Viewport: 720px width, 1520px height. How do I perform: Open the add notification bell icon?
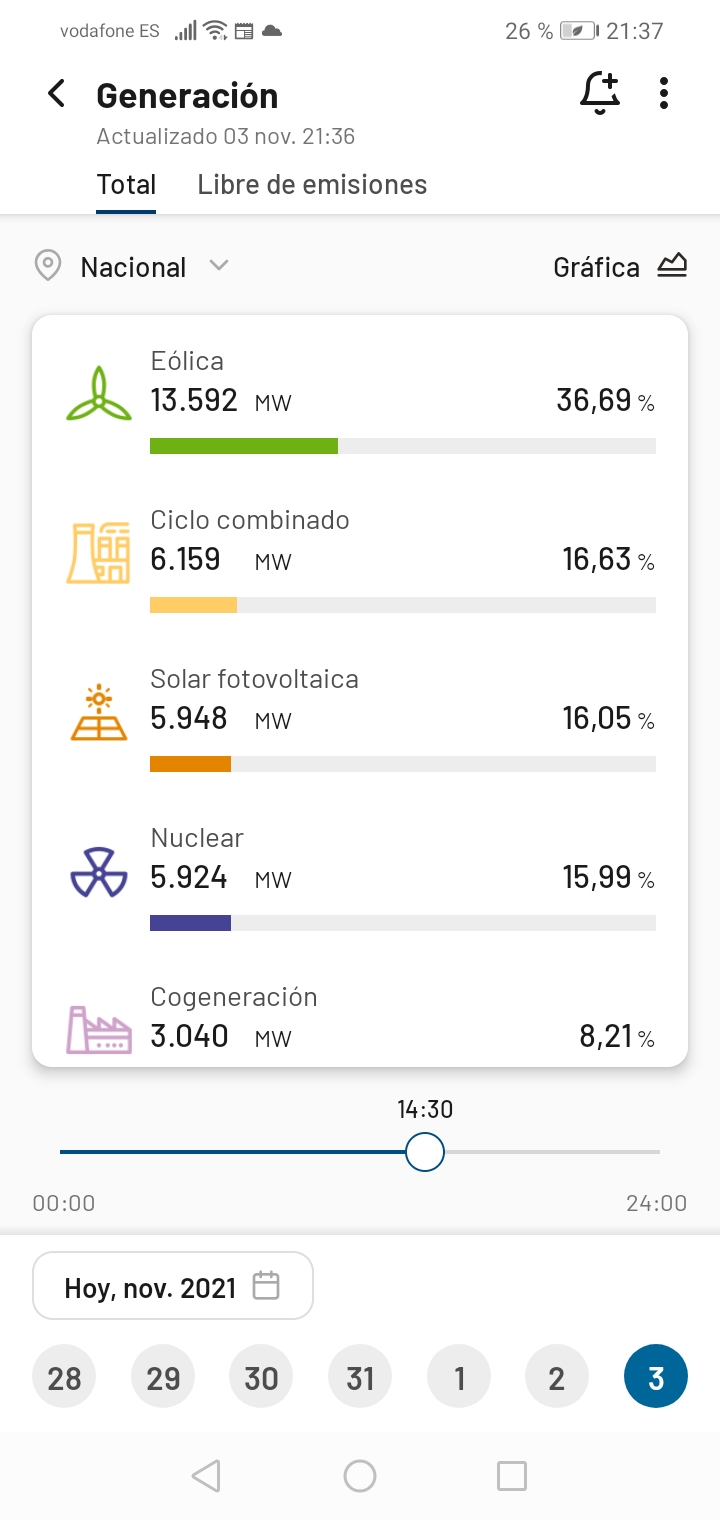click(x=600, y=94)
